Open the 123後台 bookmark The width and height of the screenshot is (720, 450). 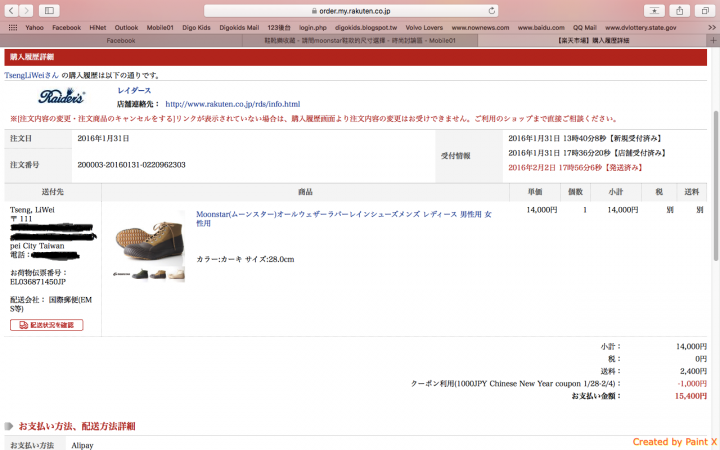[279, 28]
